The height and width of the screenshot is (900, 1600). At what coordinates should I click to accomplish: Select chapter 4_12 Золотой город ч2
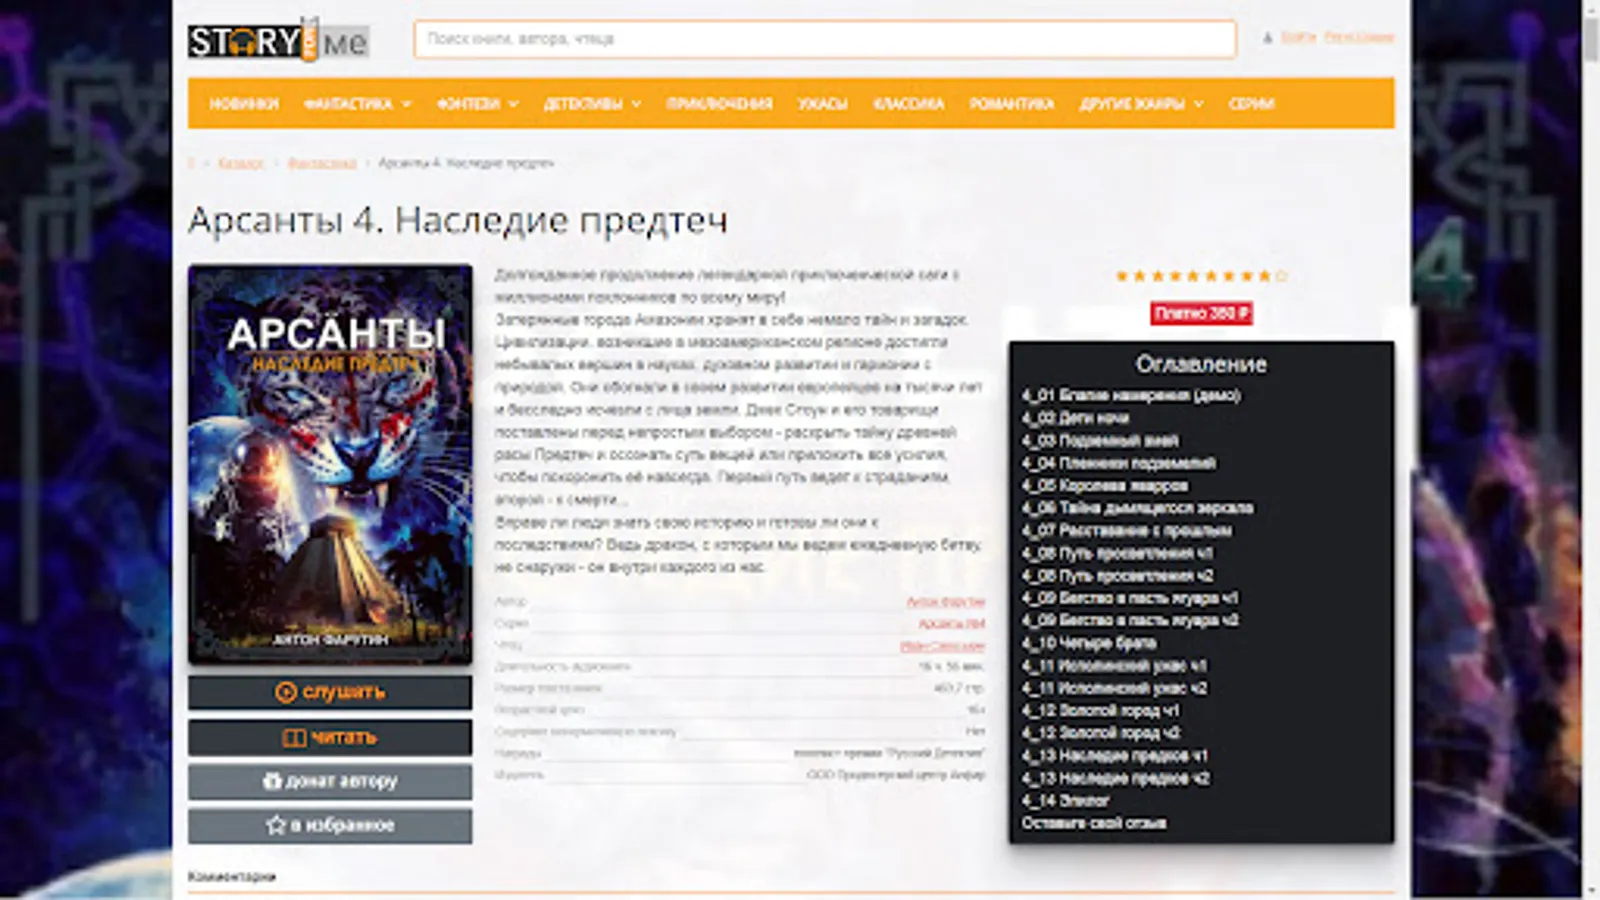[x=1100, y=733]
